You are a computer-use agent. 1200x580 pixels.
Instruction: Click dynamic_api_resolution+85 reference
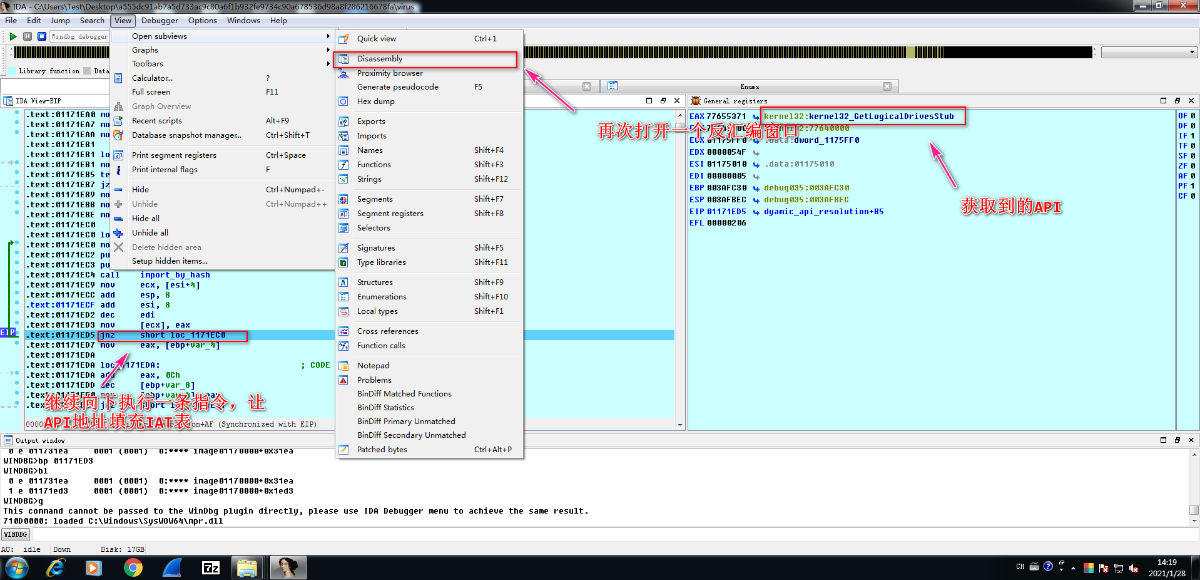point(824,212)
